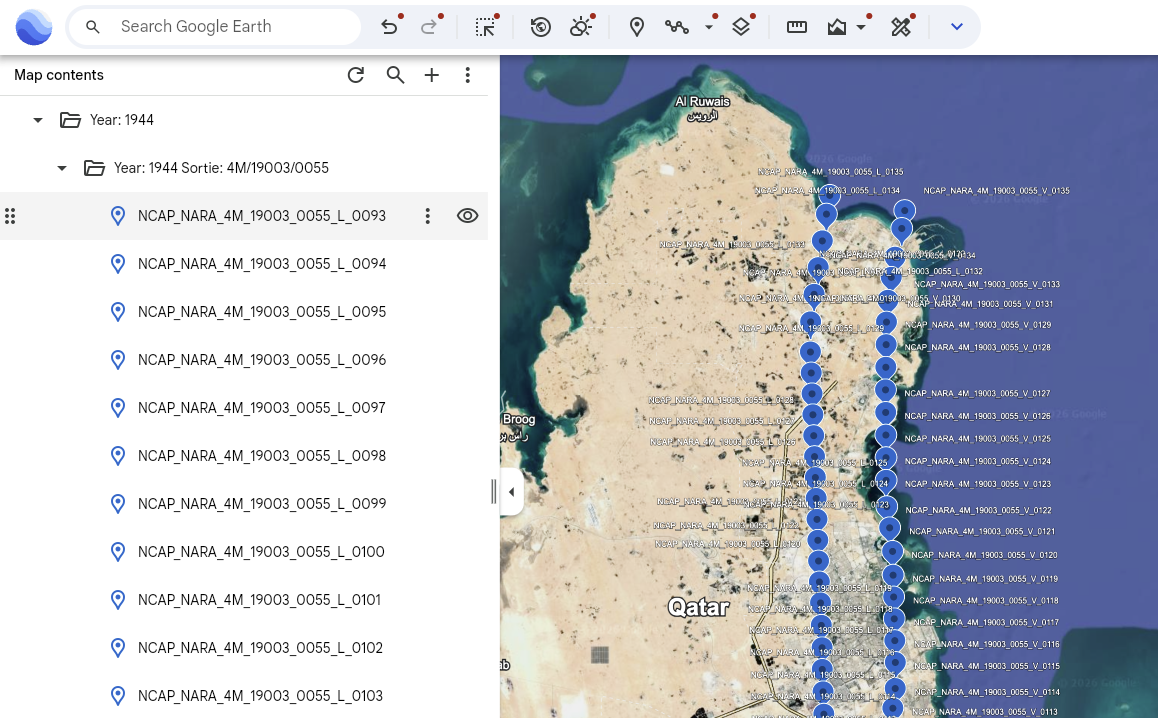This screenshot has width=1158, height=718.
Task: Open the historical imagery tool
Action: tap(541, 27)
